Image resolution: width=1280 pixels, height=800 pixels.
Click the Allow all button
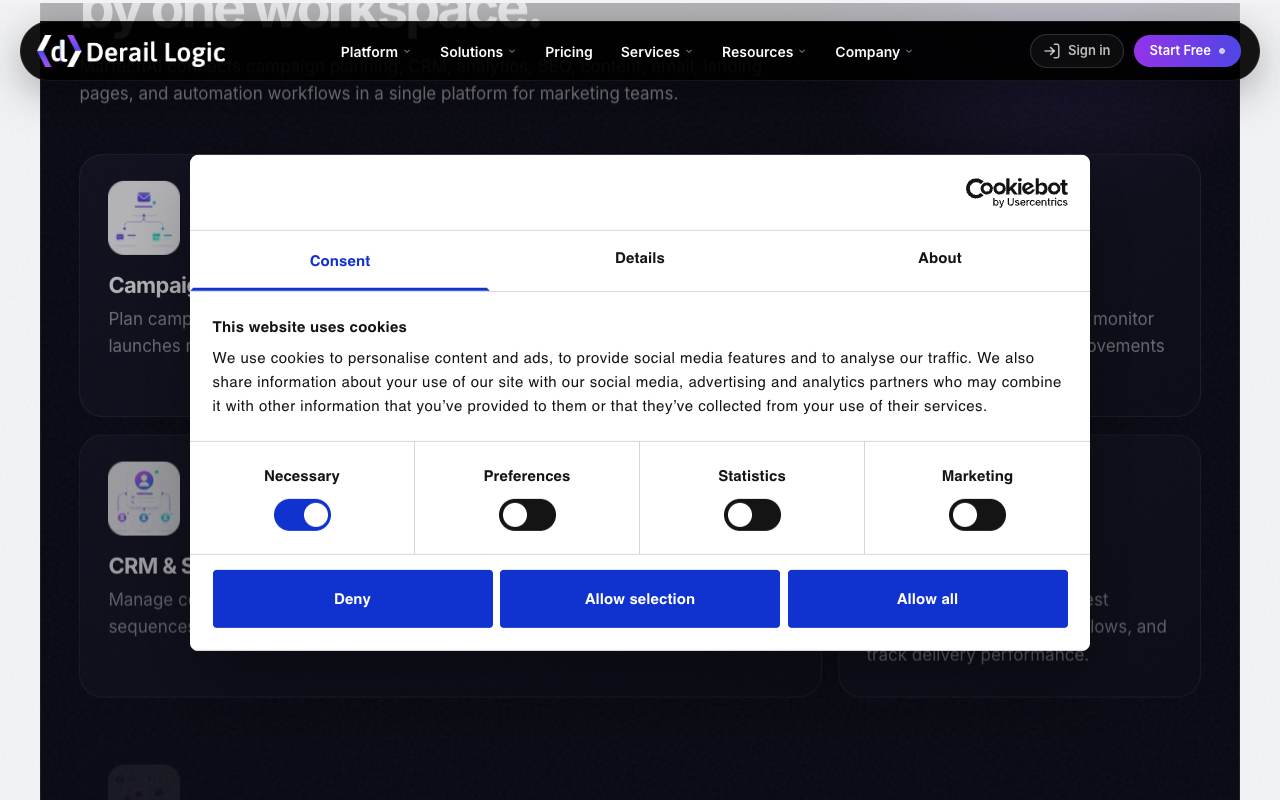[928, 599]
